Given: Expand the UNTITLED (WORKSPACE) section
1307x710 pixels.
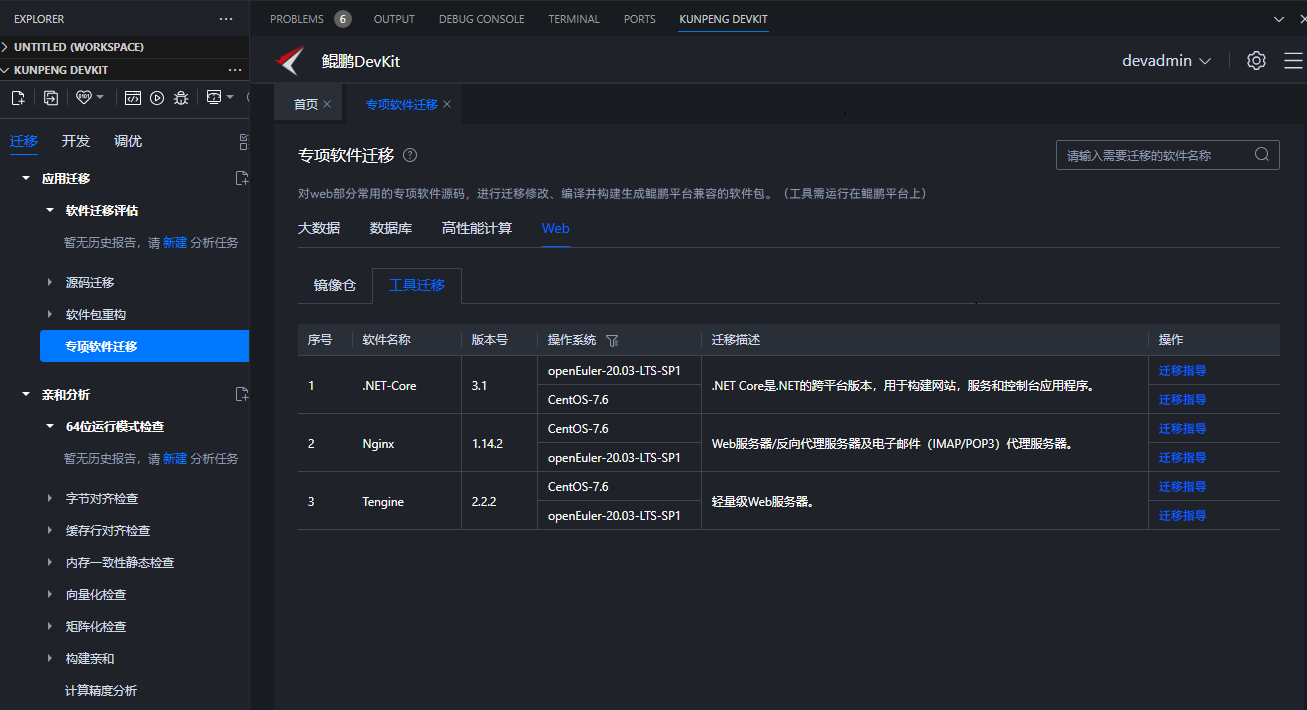Looking at the screenshot, I should pyautogui.click(x=6, y=47).
